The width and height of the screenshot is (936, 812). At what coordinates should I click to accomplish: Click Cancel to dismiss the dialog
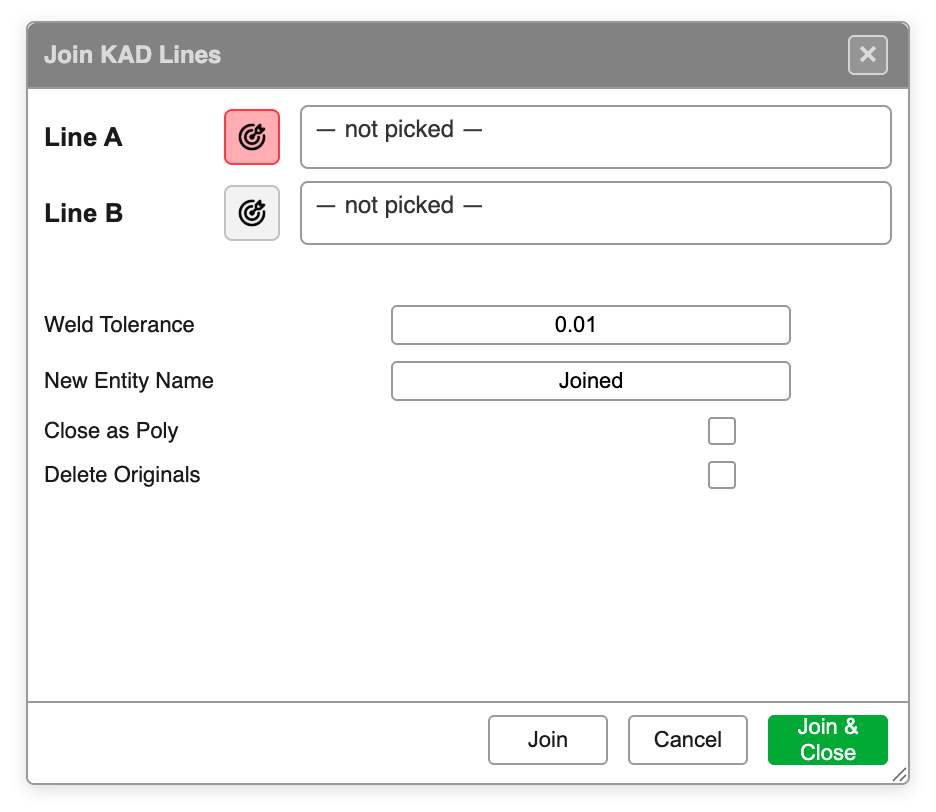click(687, 740)
